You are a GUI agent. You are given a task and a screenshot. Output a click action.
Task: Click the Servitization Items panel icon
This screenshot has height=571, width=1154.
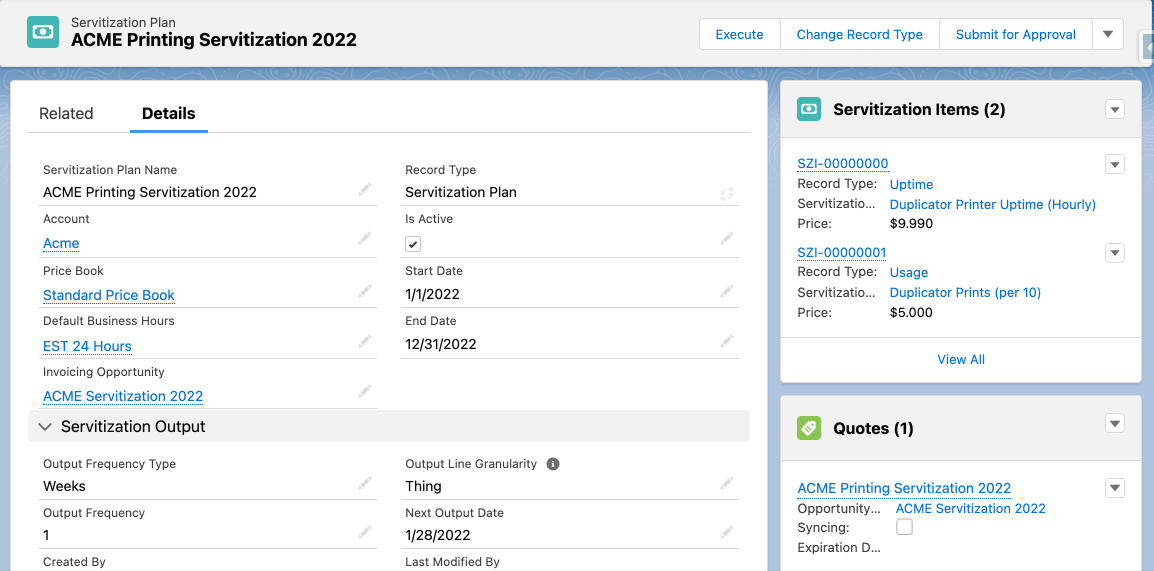[809, 109]
